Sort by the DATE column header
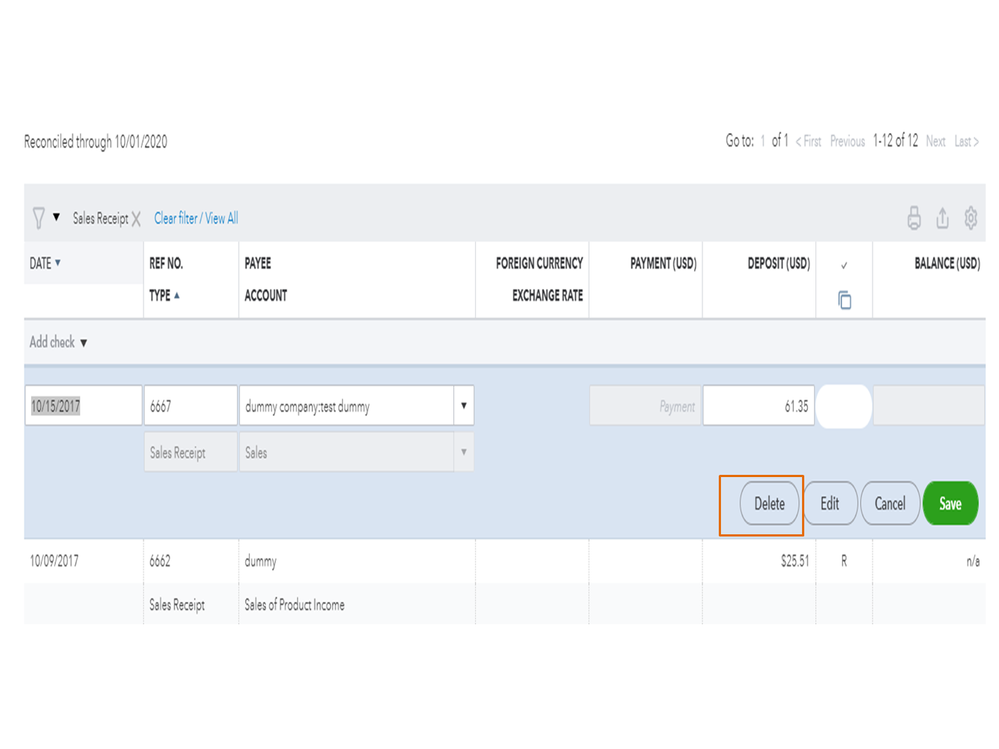The height and width of the screenshot is (749, 999). coord(45,263)
